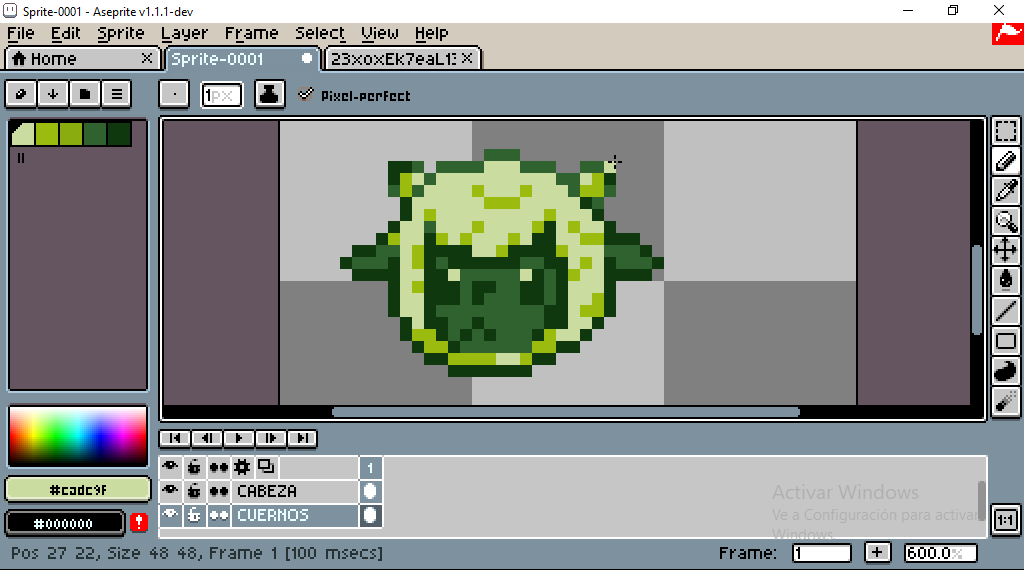Select the Move tool
This screenshot has width=1024, height=570.
click(1006, 251)
